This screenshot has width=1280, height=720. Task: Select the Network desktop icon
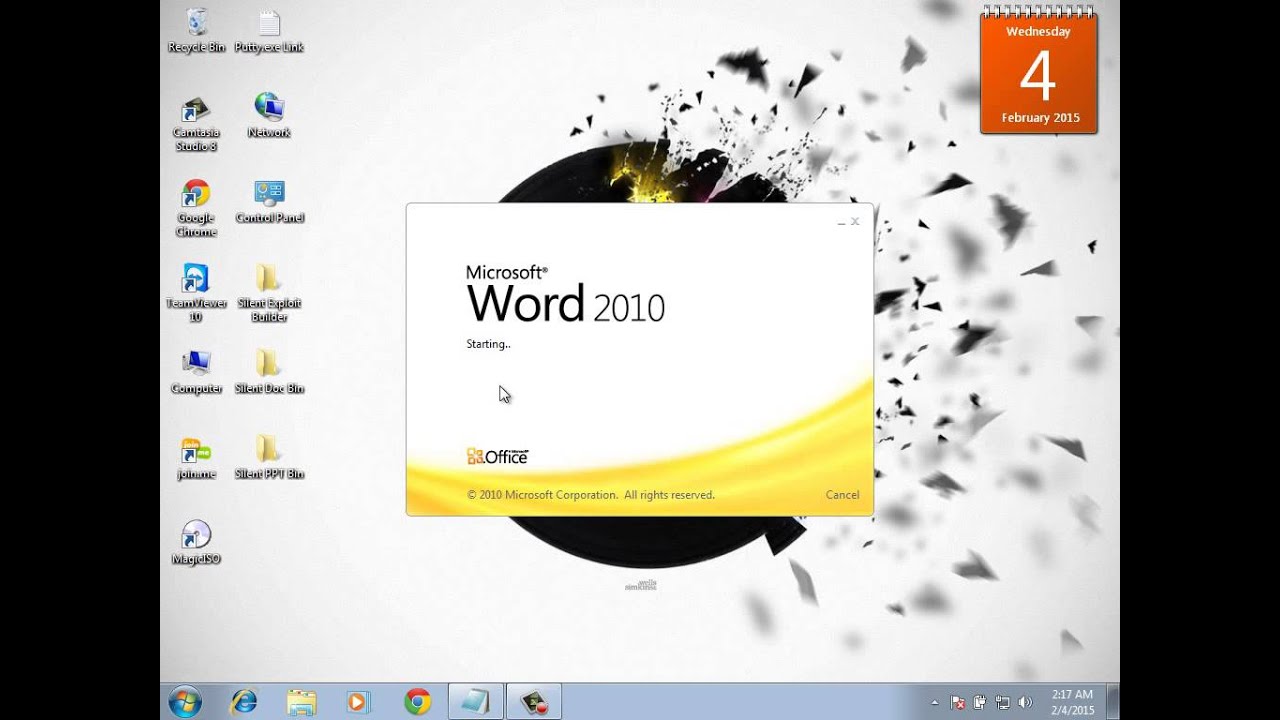point(269,116)
